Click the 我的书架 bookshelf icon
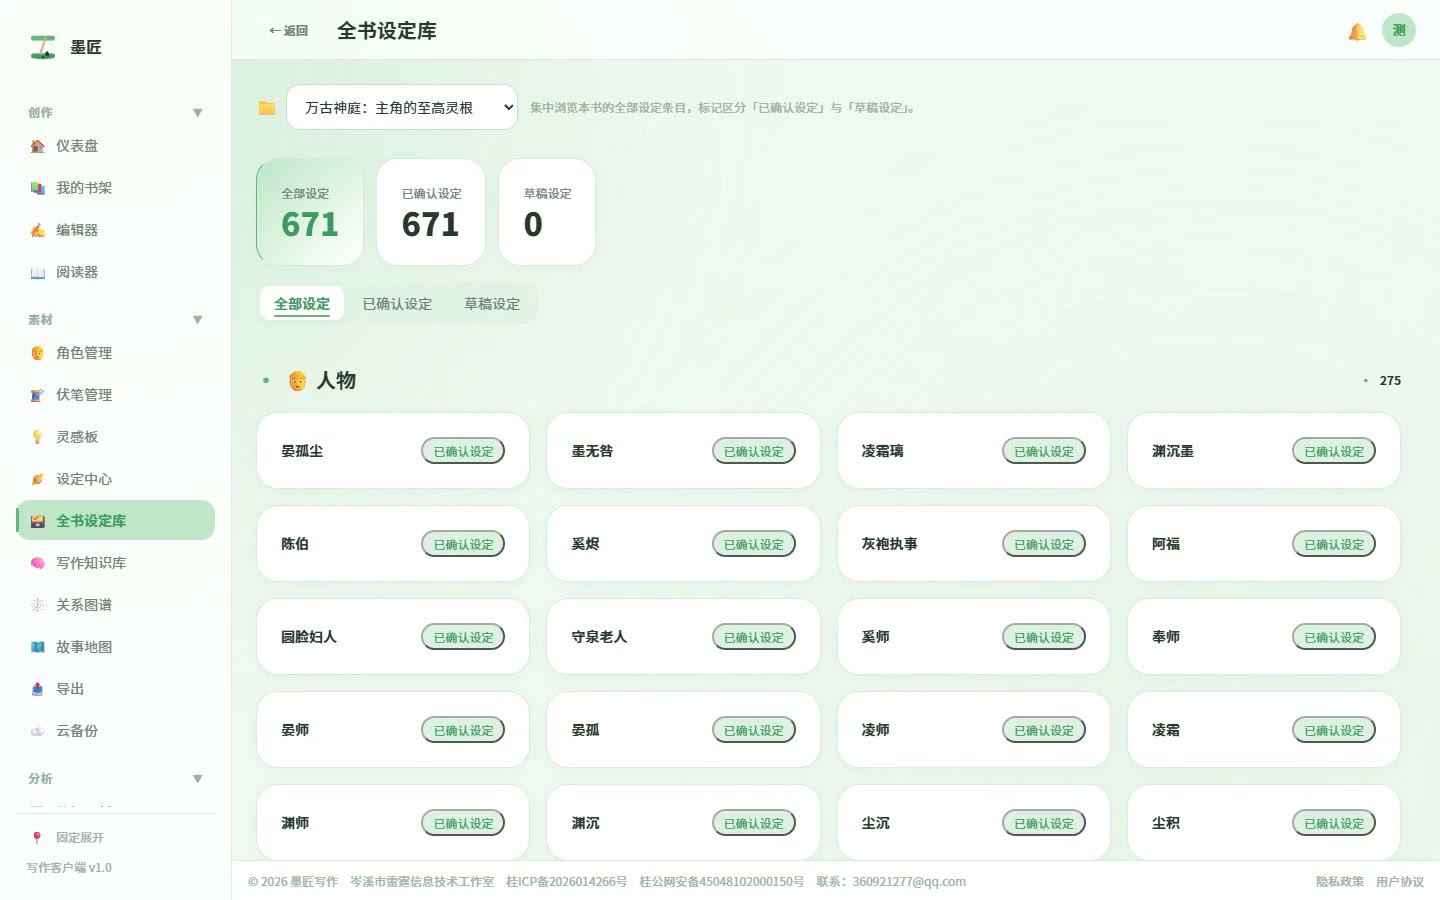This screenshot has height=900, width=1440. coord(37,188)
